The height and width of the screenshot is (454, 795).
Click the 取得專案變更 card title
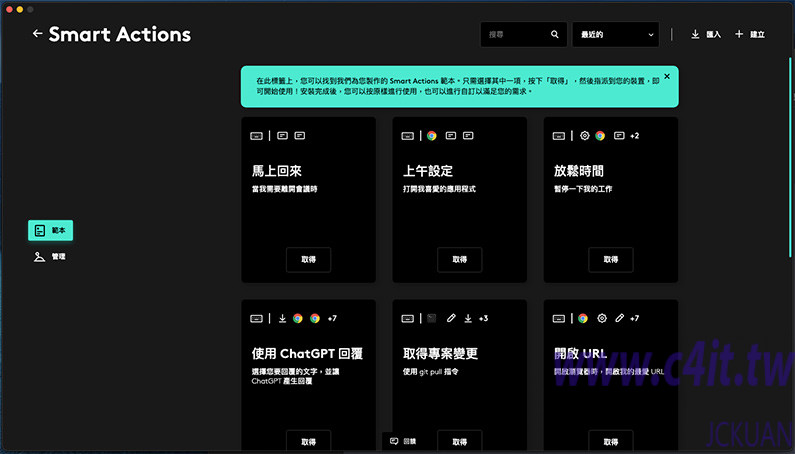click(x=440, y=354)
